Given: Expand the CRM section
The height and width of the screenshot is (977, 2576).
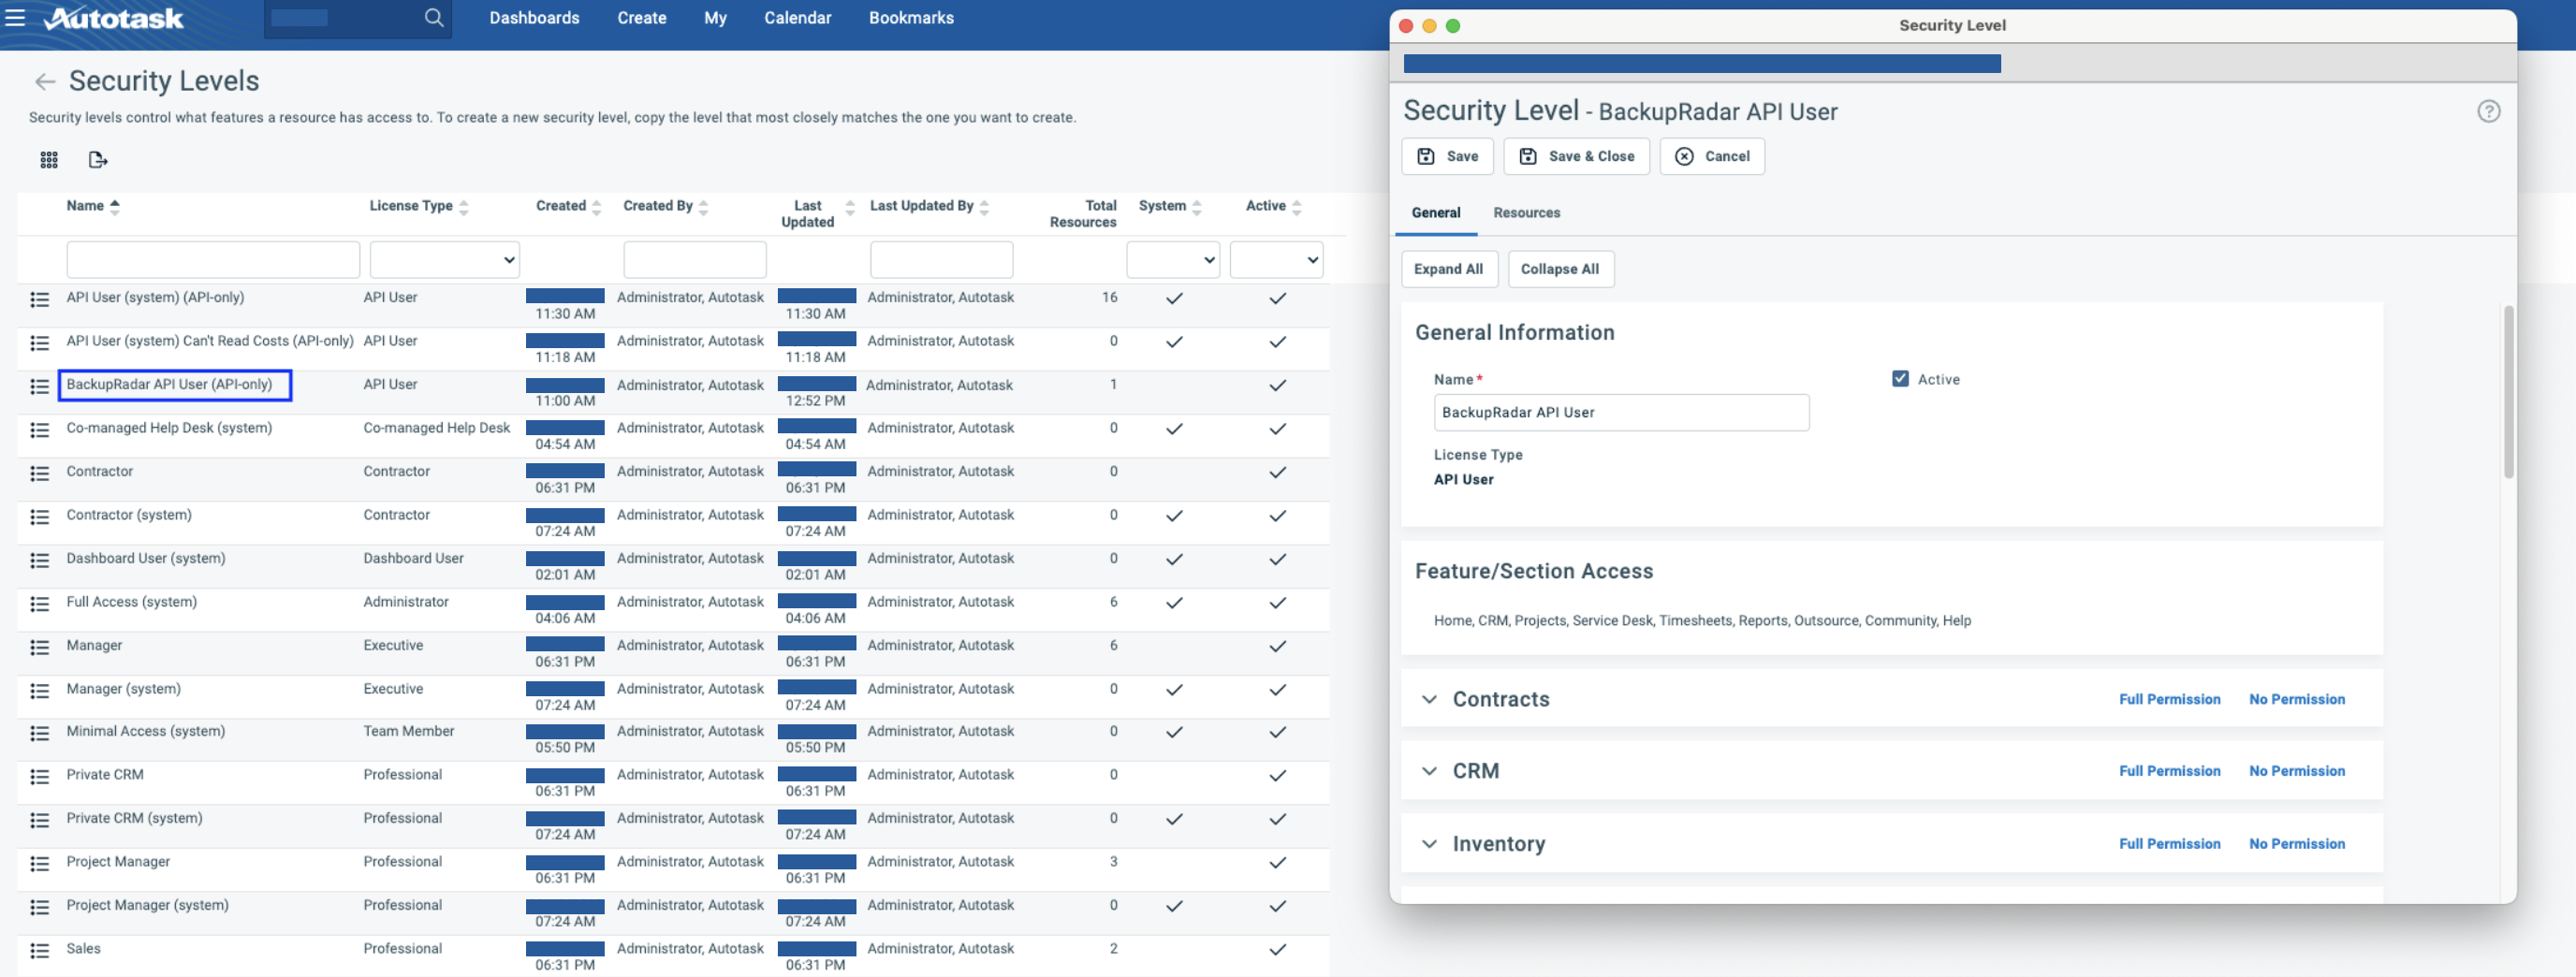Looking at the screenshot, I should [x=1429, y=771].
